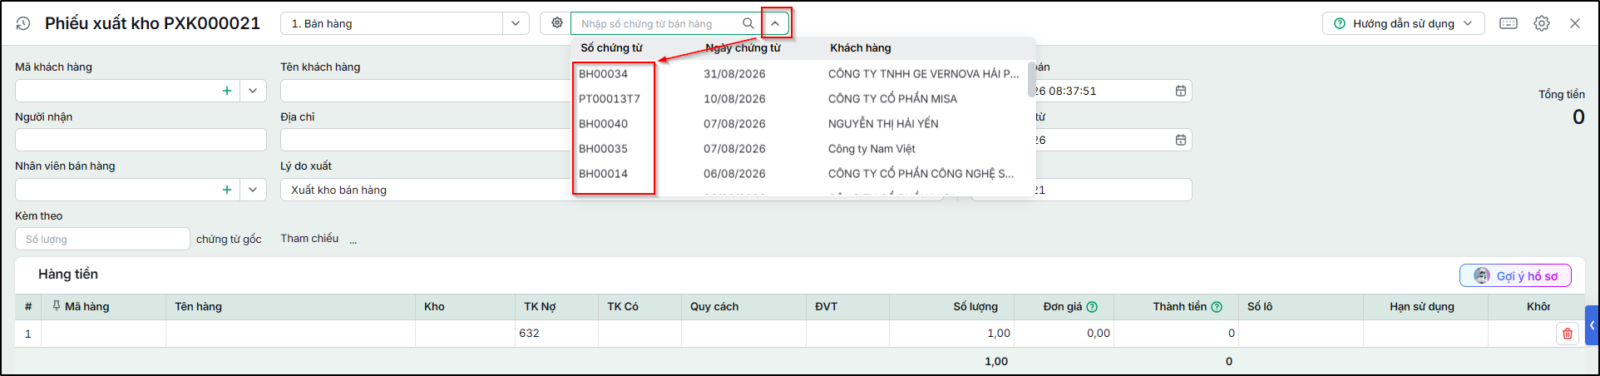Open the keyboard shortcuts icon
Viewport: 1600px width, 376px height.
(x=1509, y=23)
